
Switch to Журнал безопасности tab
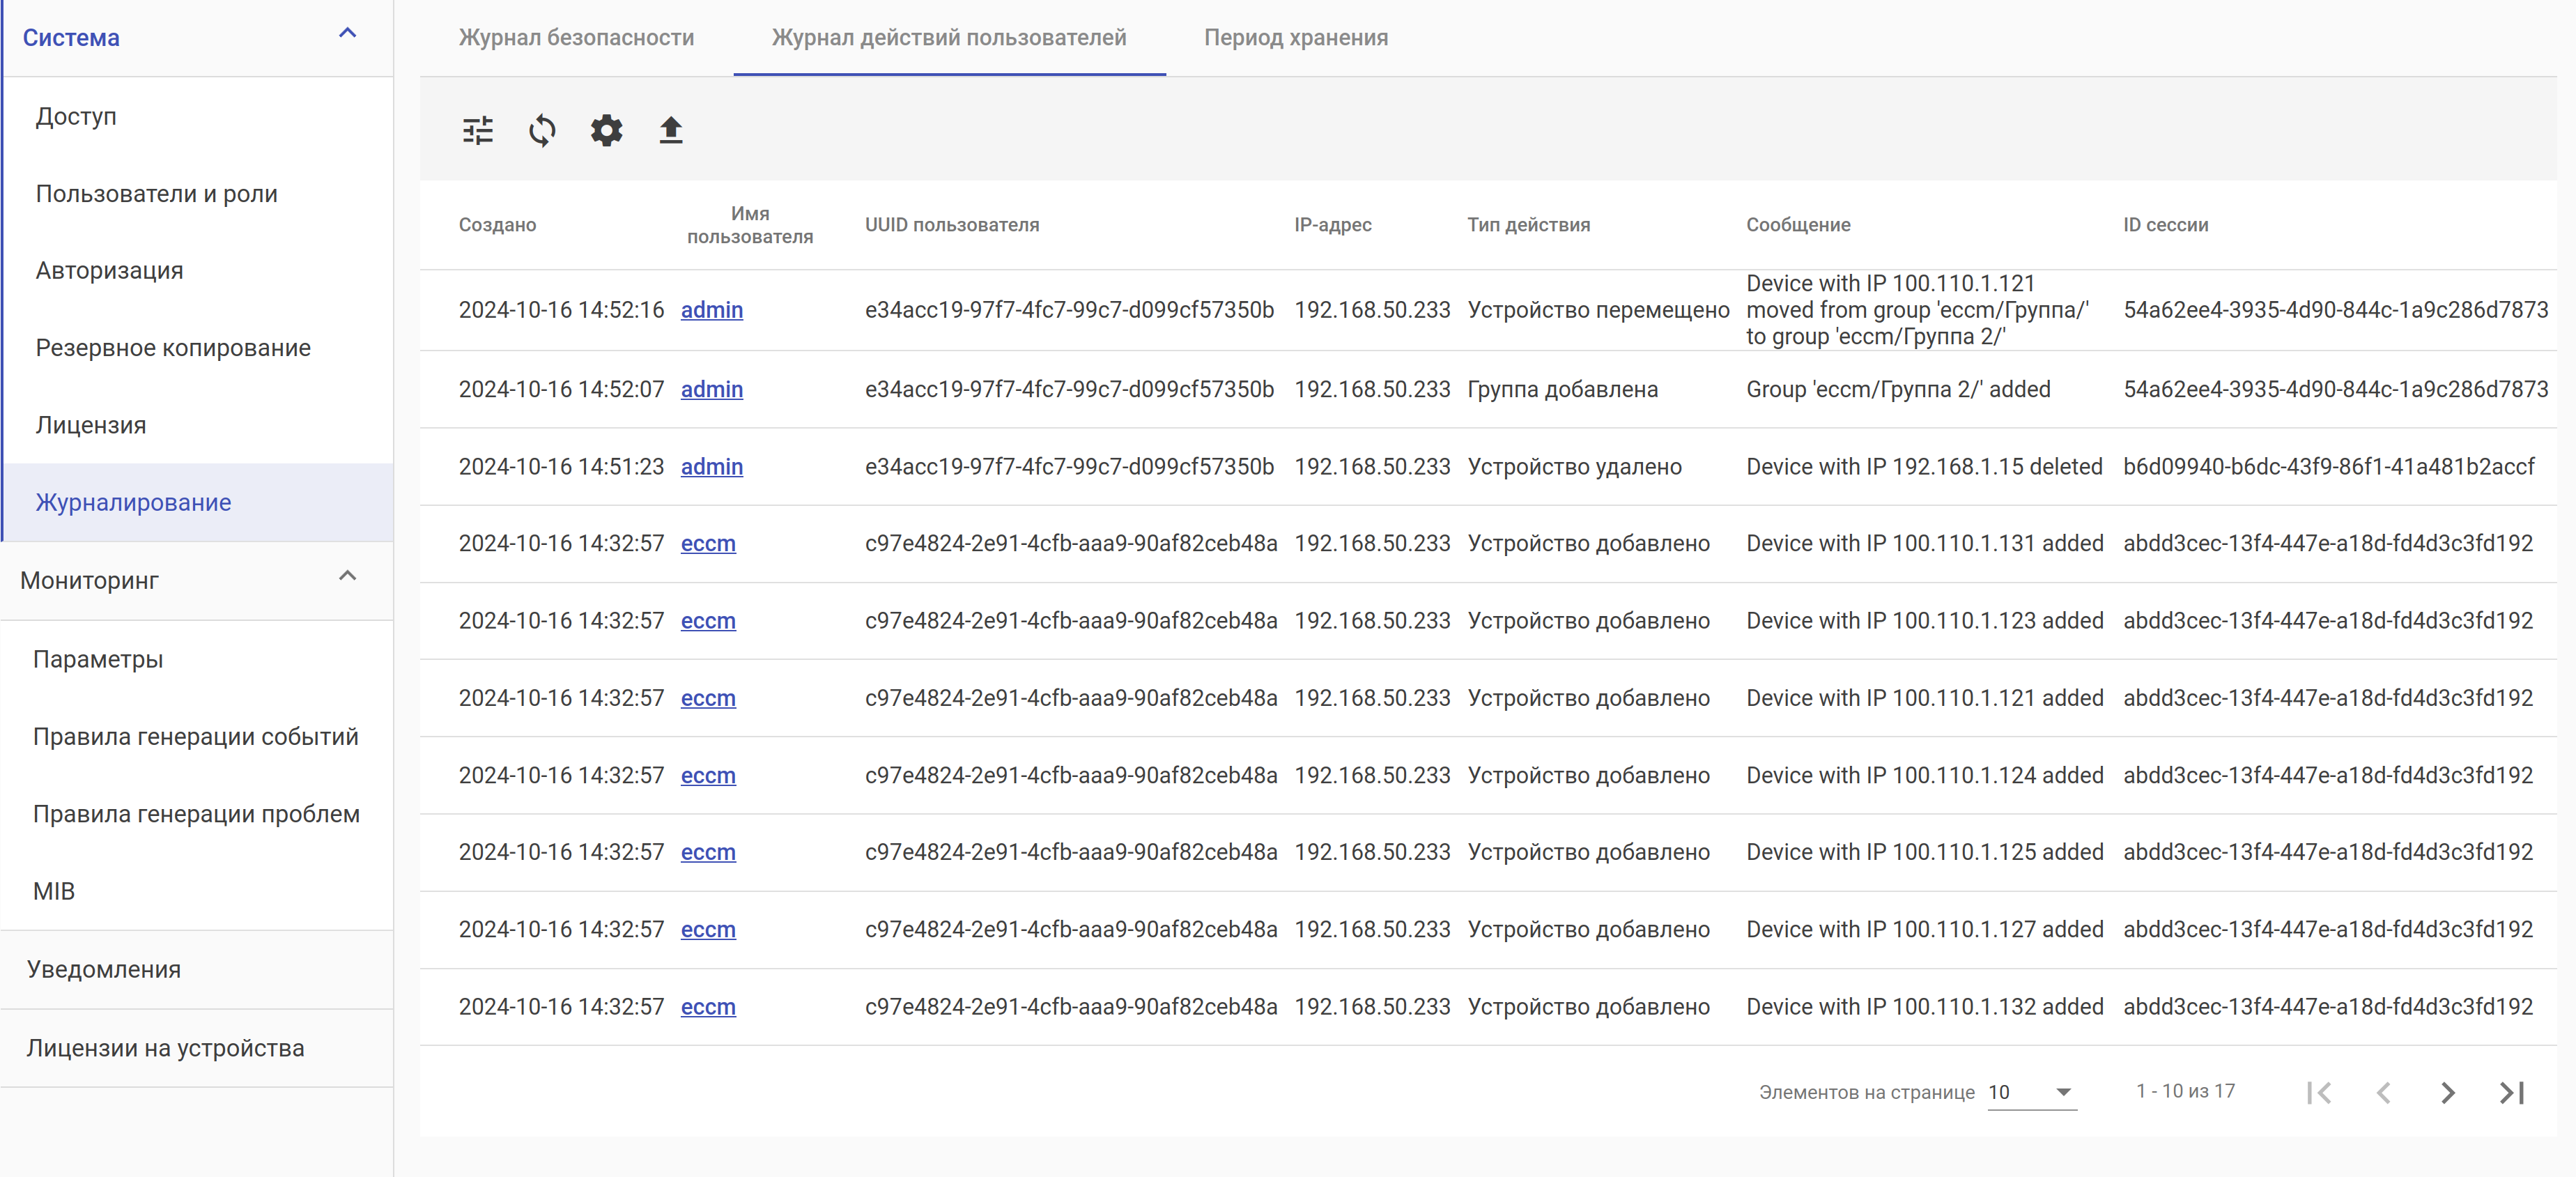[x=576, y=38]
